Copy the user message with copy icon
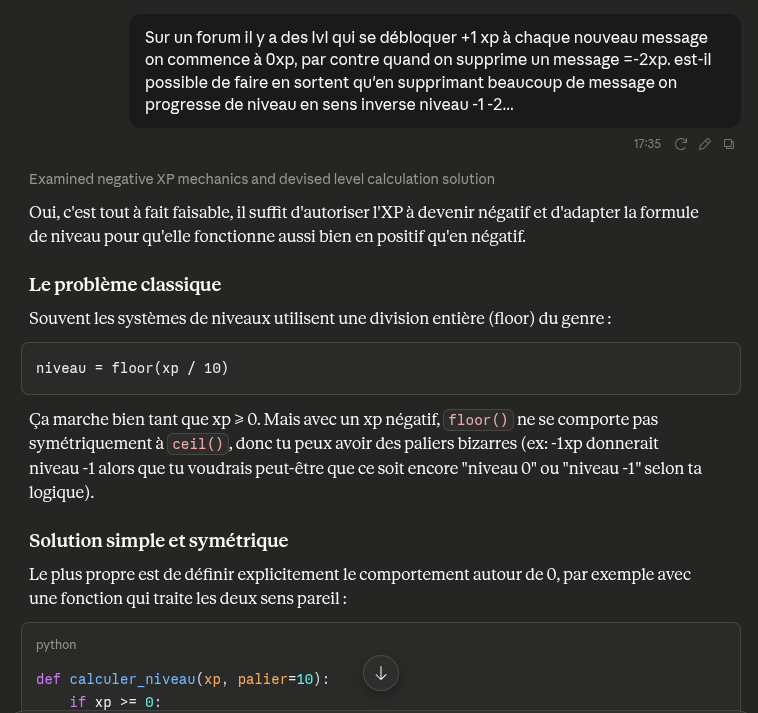 (729, 144)
